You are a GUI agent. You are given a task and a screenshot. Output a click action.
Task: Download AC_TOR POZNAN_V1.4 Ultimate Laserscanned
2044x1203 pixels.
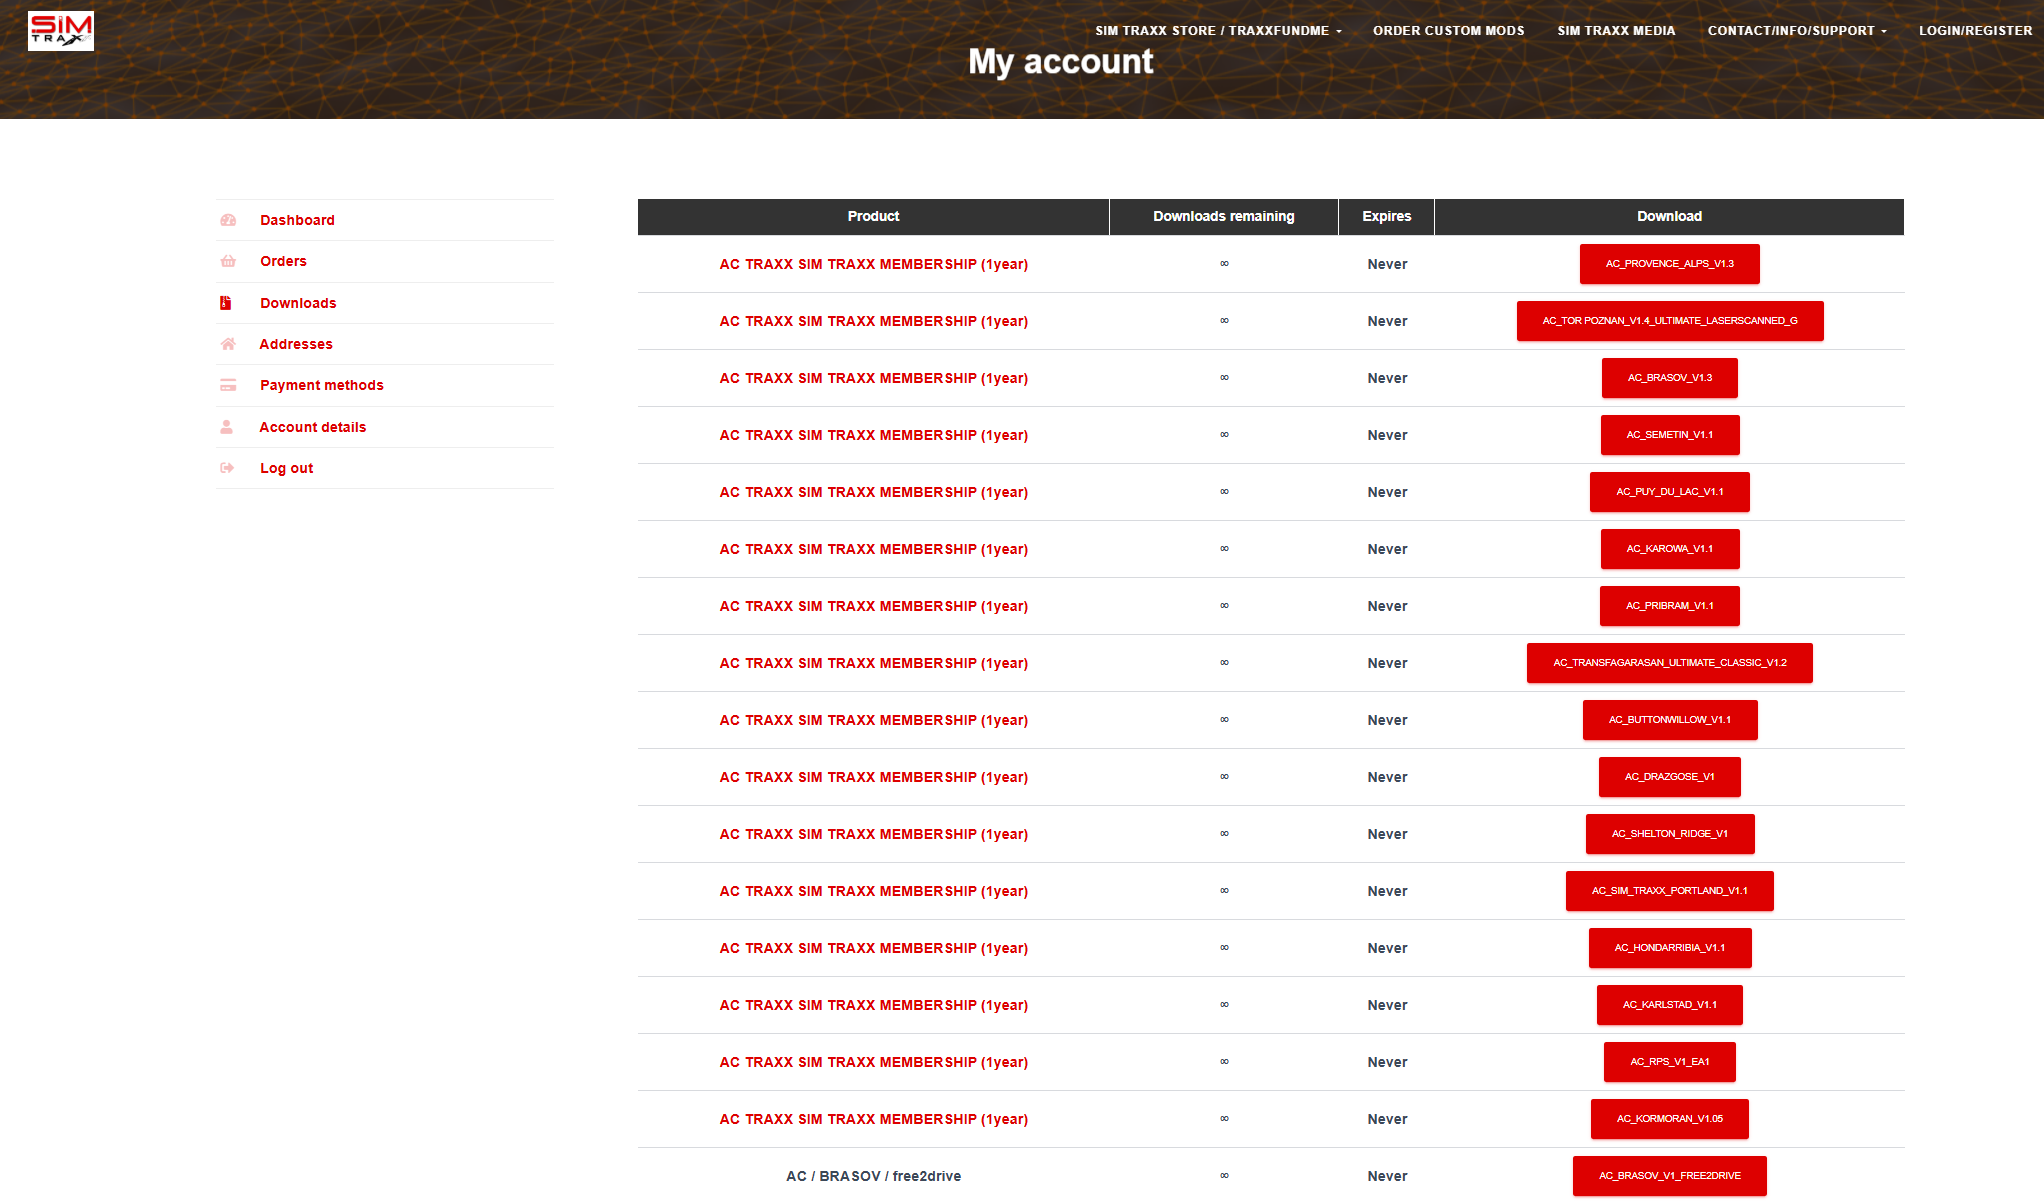pyautogui.click(x=1670, y=321)
